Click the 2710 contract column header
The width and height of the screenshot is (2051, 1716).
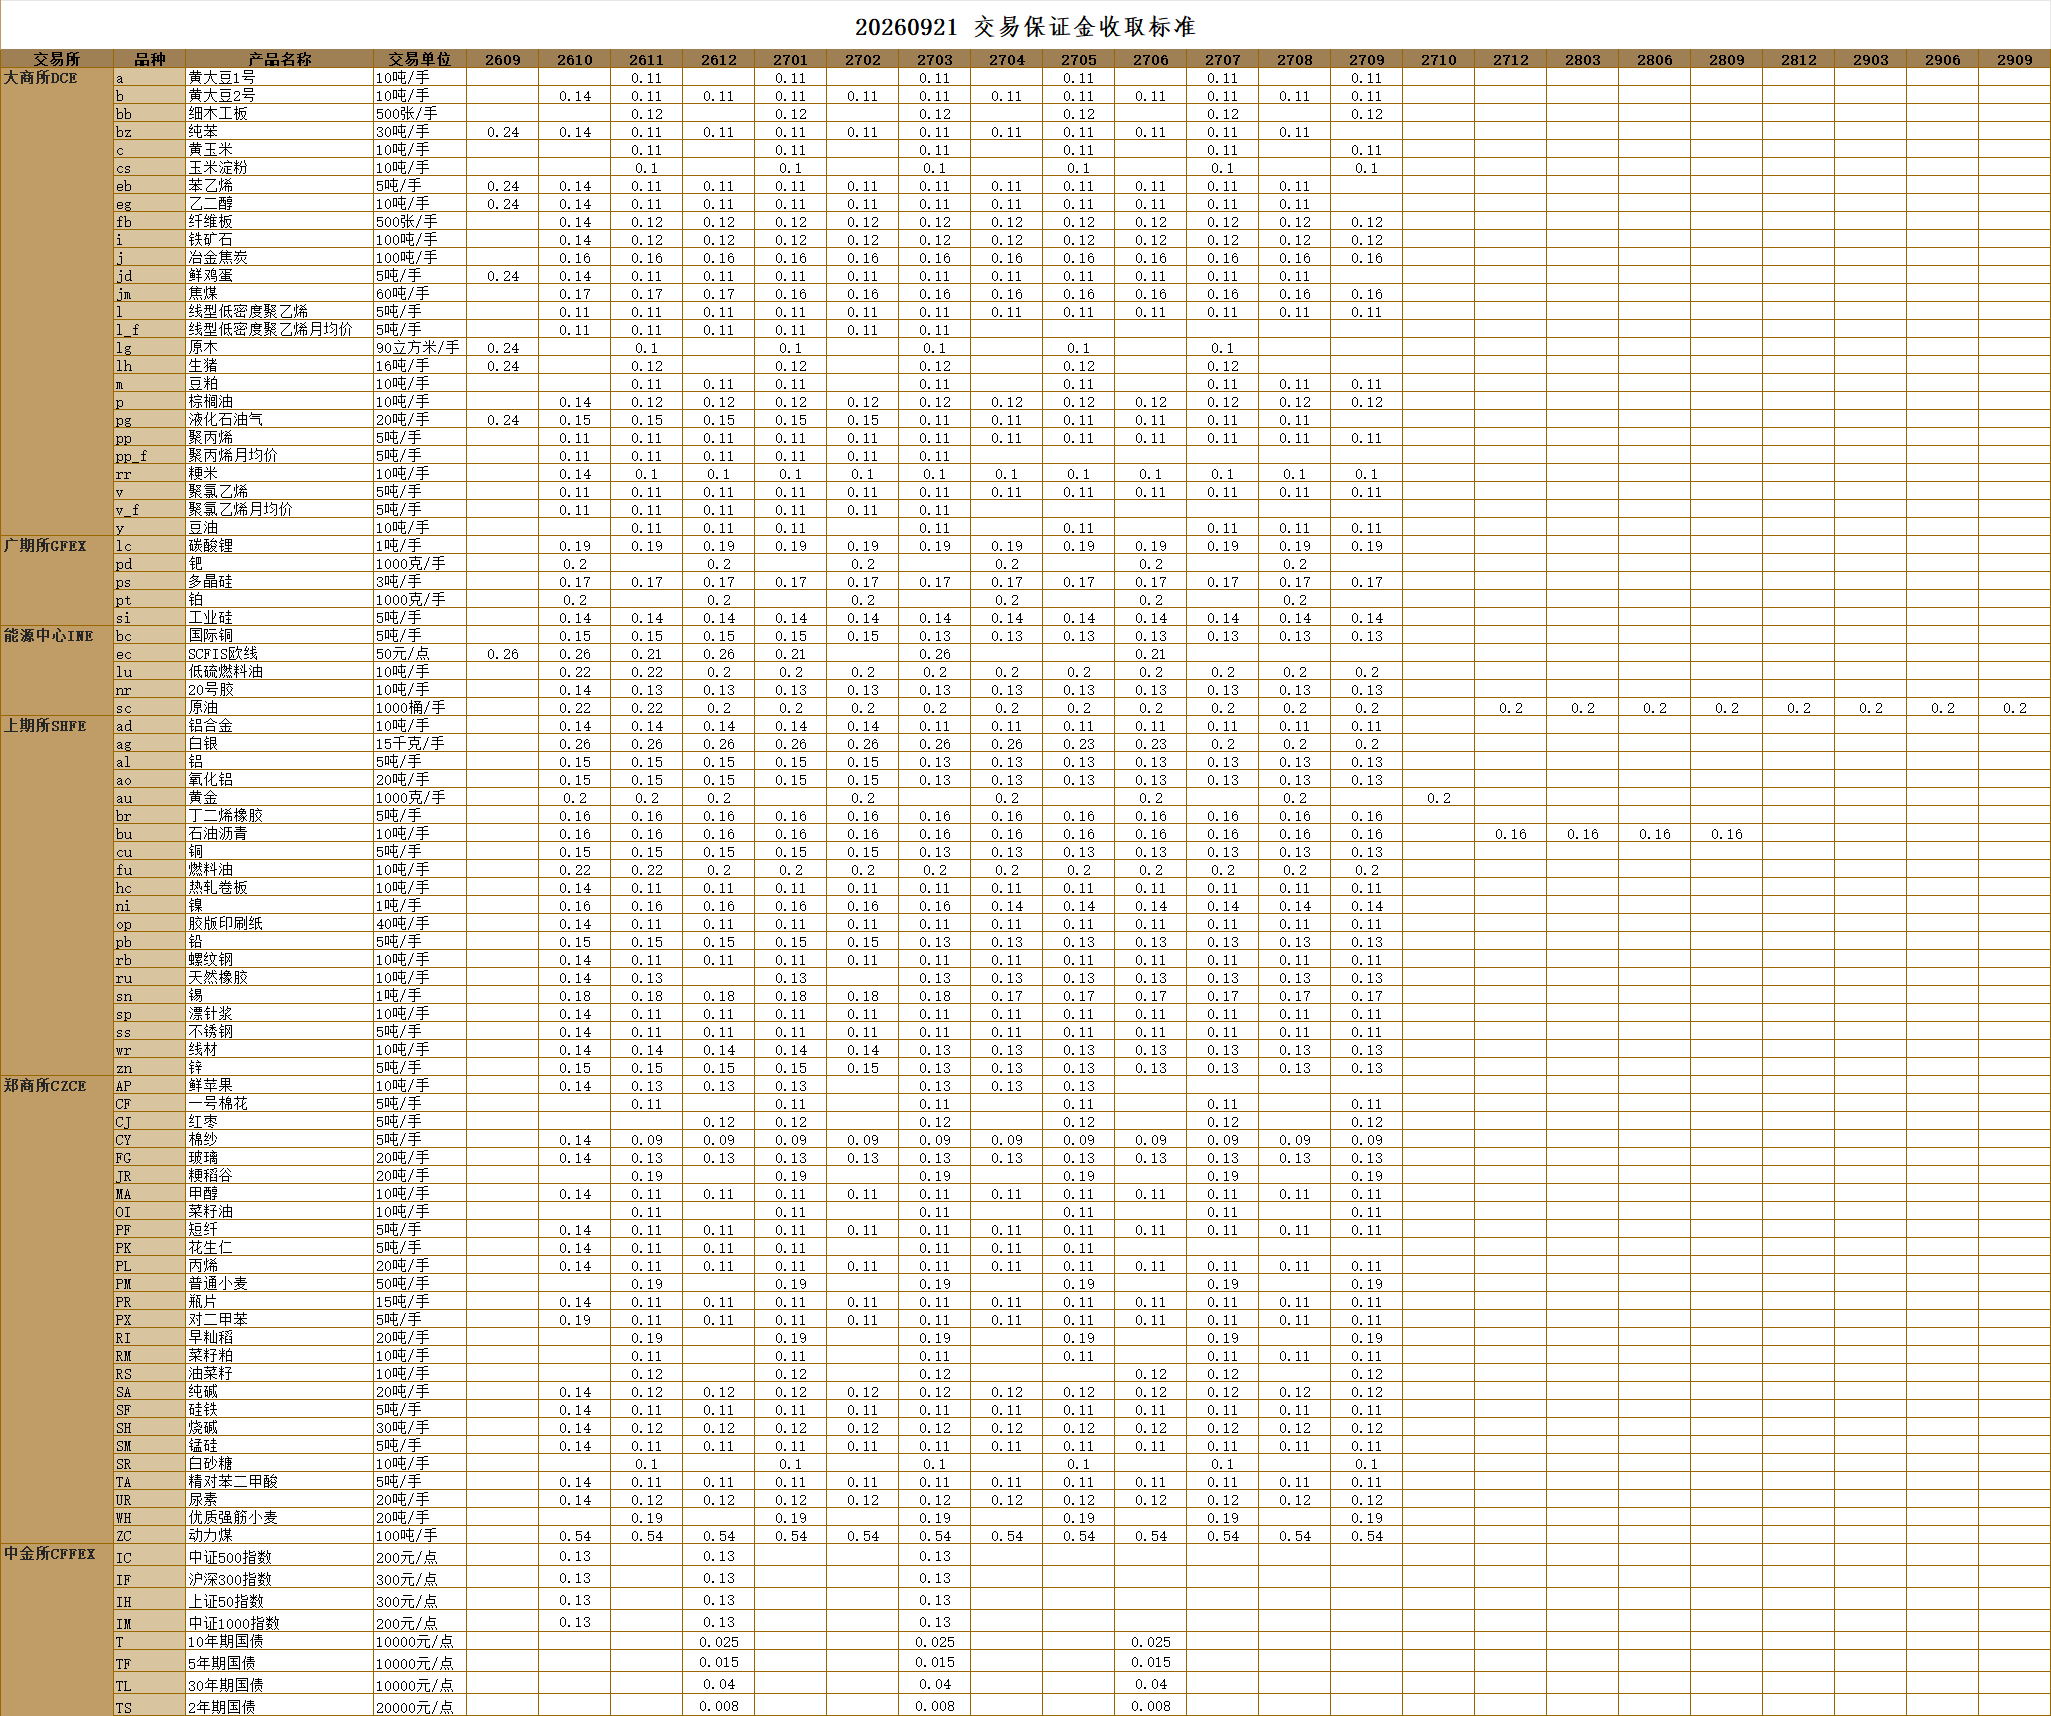point(1439,59)
